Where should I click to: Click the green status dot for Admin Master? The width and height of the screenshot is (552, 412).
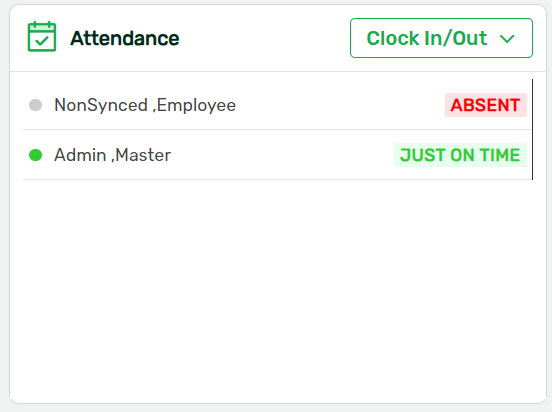(36, 155)
